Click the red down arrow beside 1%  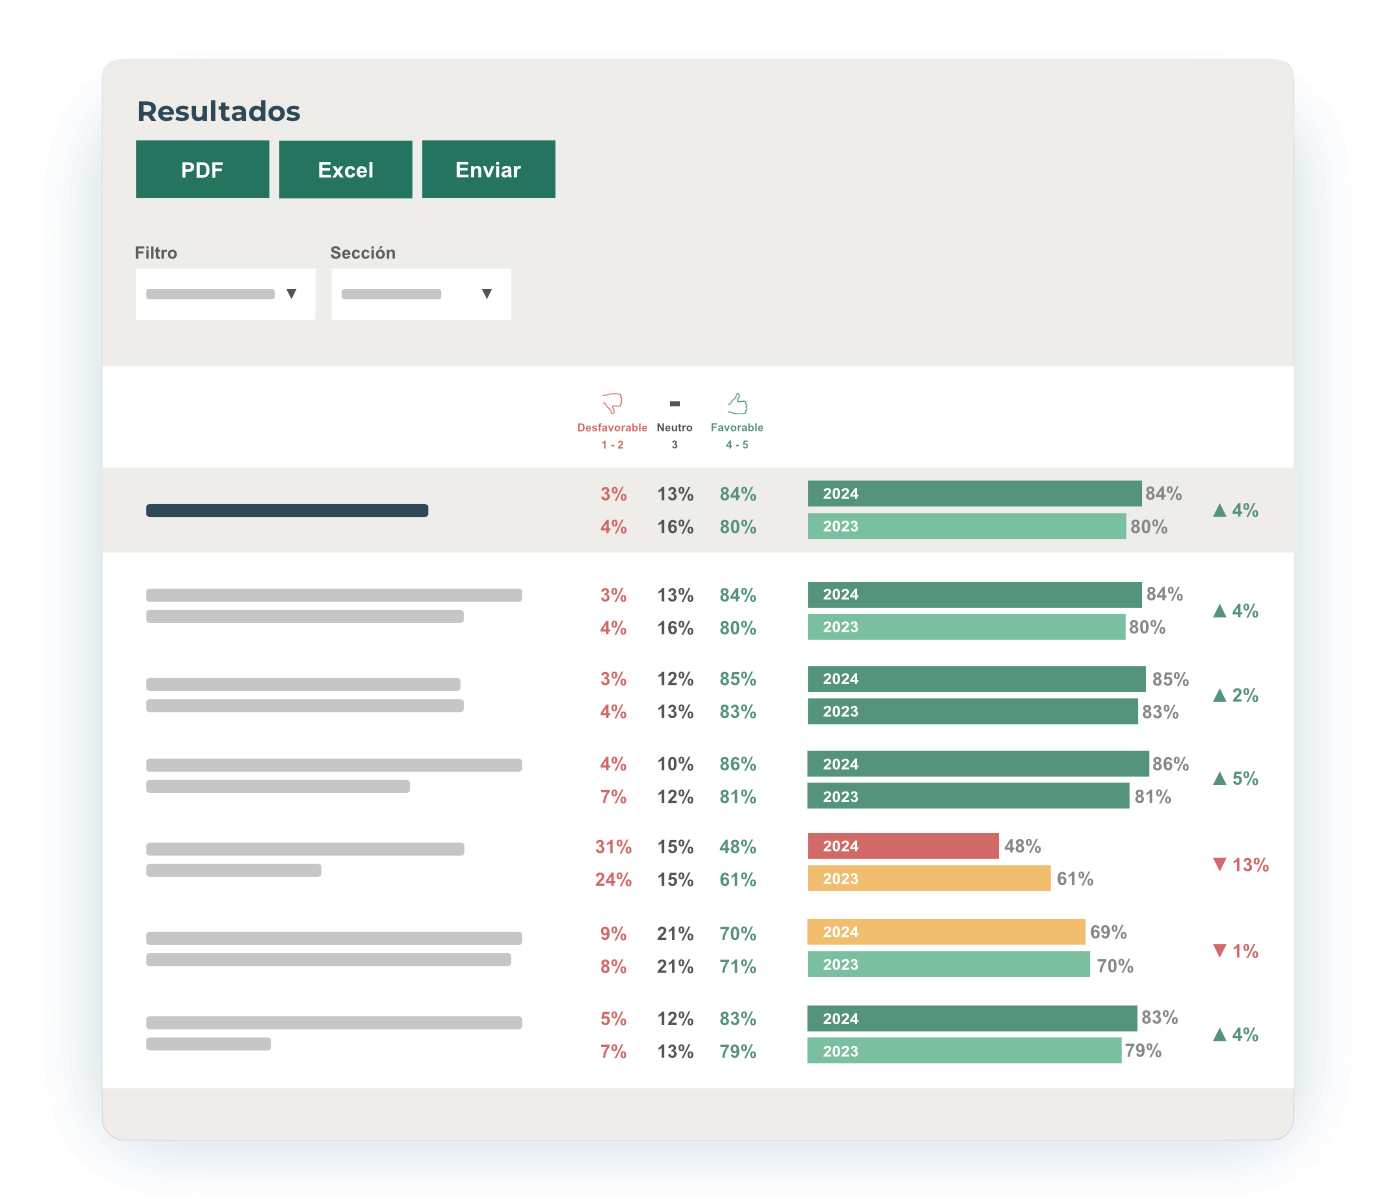[1219, 950]
